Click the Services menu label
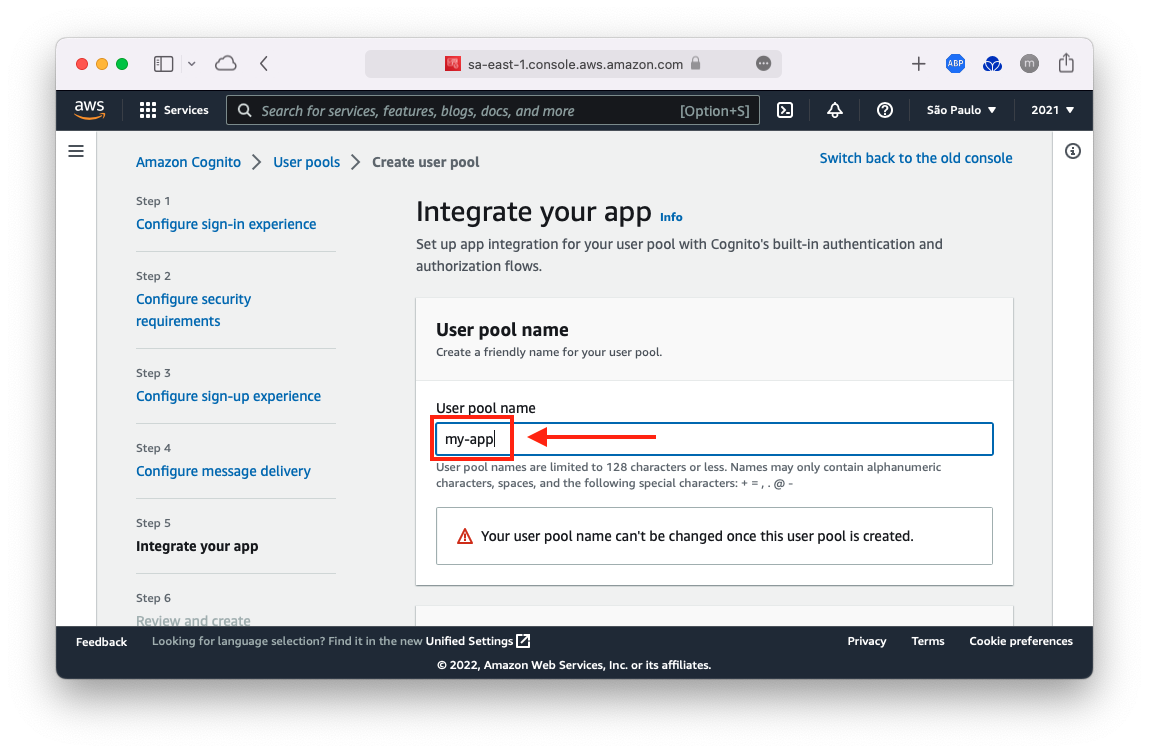Image resolution: width=1149 pixels, height=753 pixels. 186,110
